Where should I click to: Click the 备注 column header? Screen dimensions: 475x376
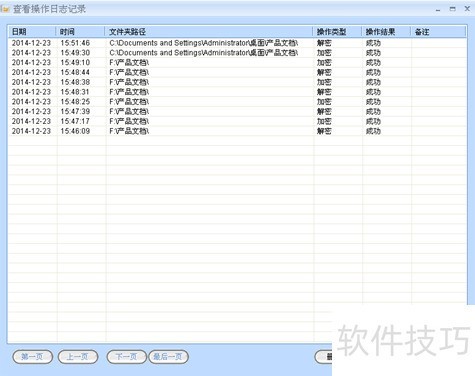coord(439,32)
